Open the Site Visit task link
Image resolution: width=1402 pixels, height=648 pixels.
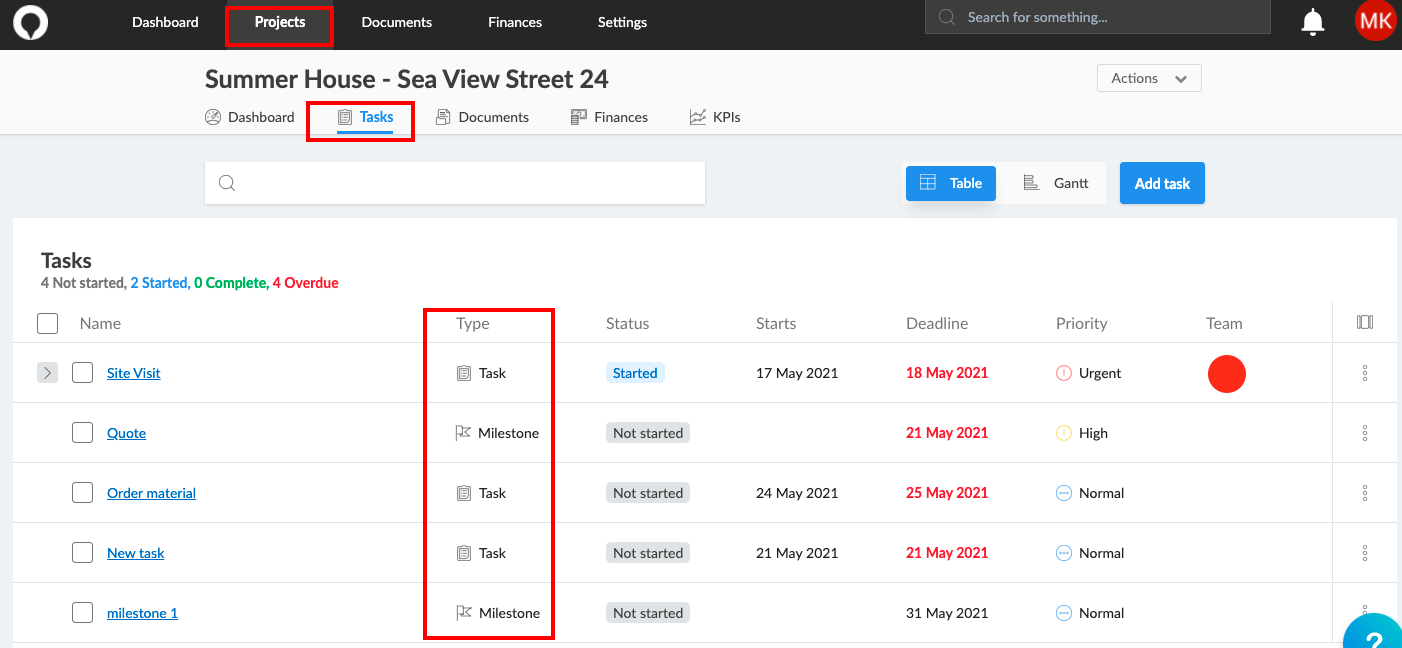134,373
